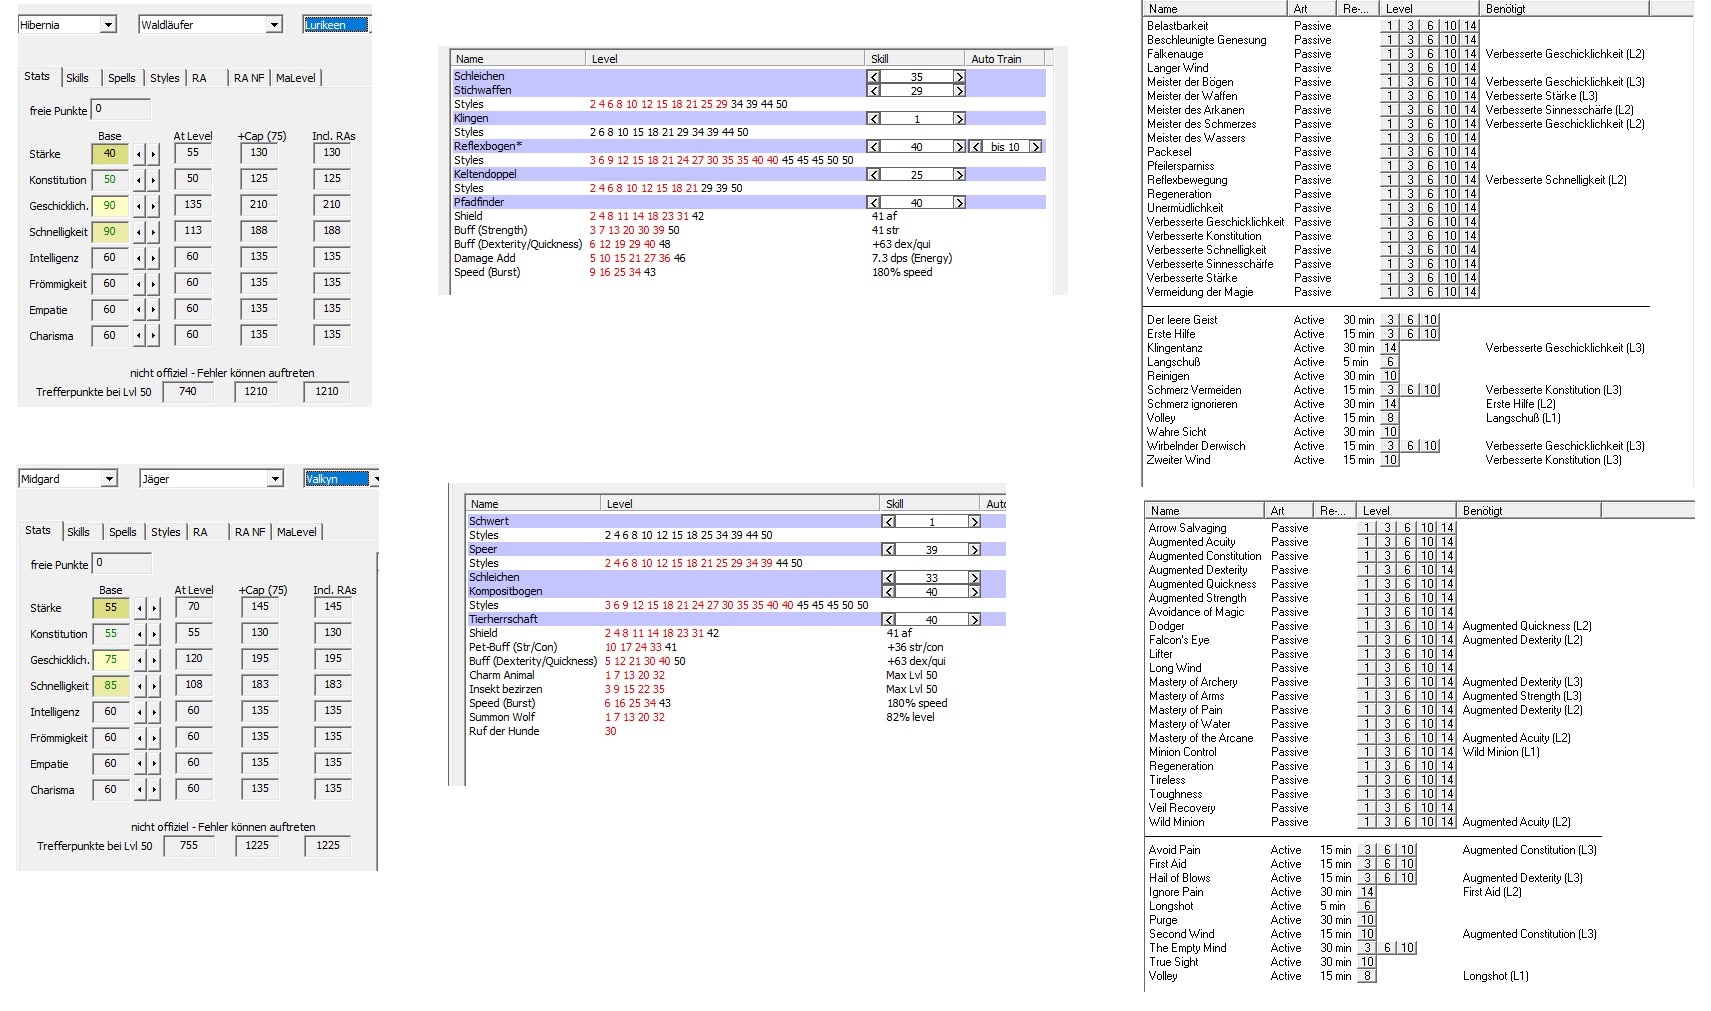This screenshot has height=1011, width=1711.
Task: Click Art column header in English abilities list
Action: 1289,511
